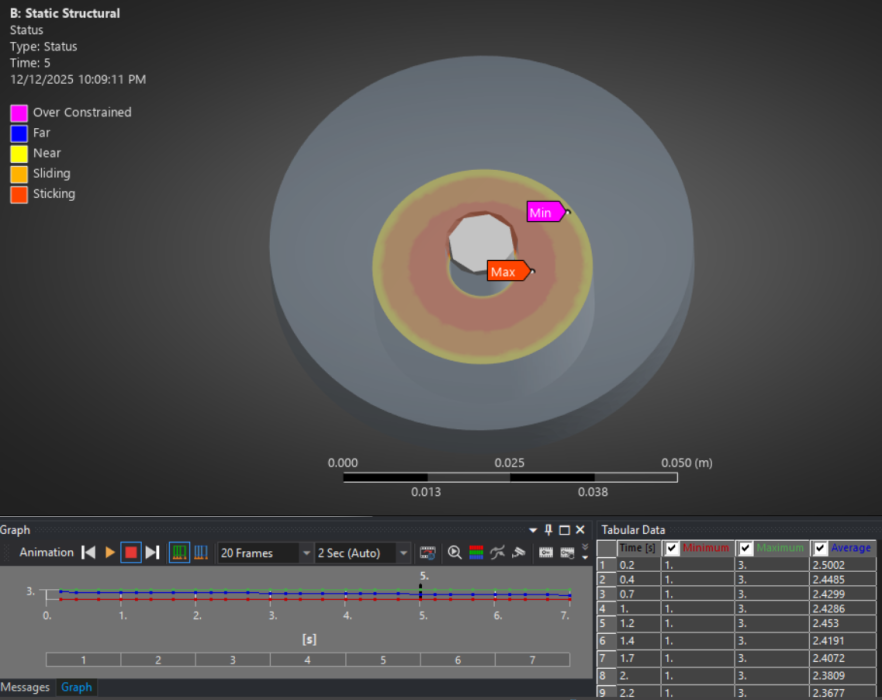
Task: Uncheck the Maximum column checkbox
Action: [745, 548]
